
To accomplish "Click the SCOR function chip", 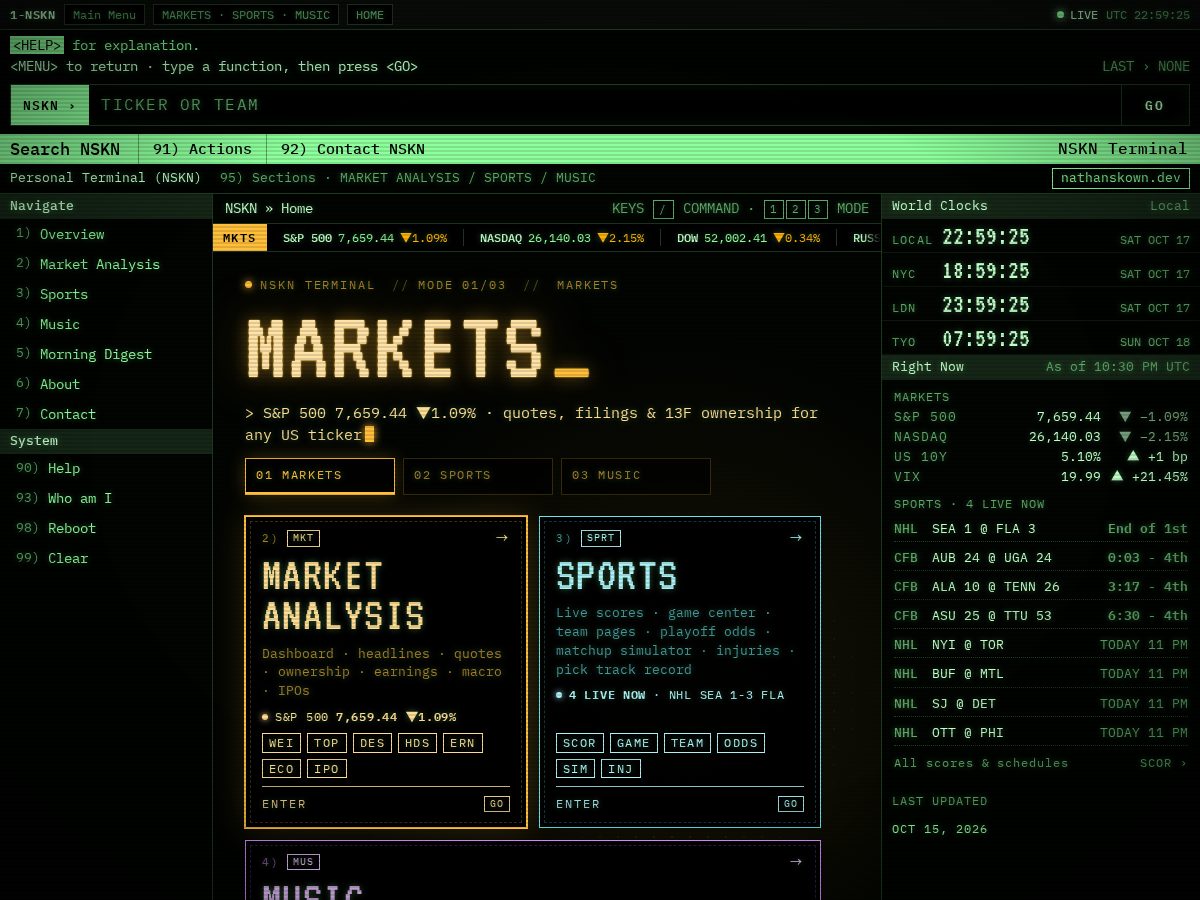I will [580, 743].
